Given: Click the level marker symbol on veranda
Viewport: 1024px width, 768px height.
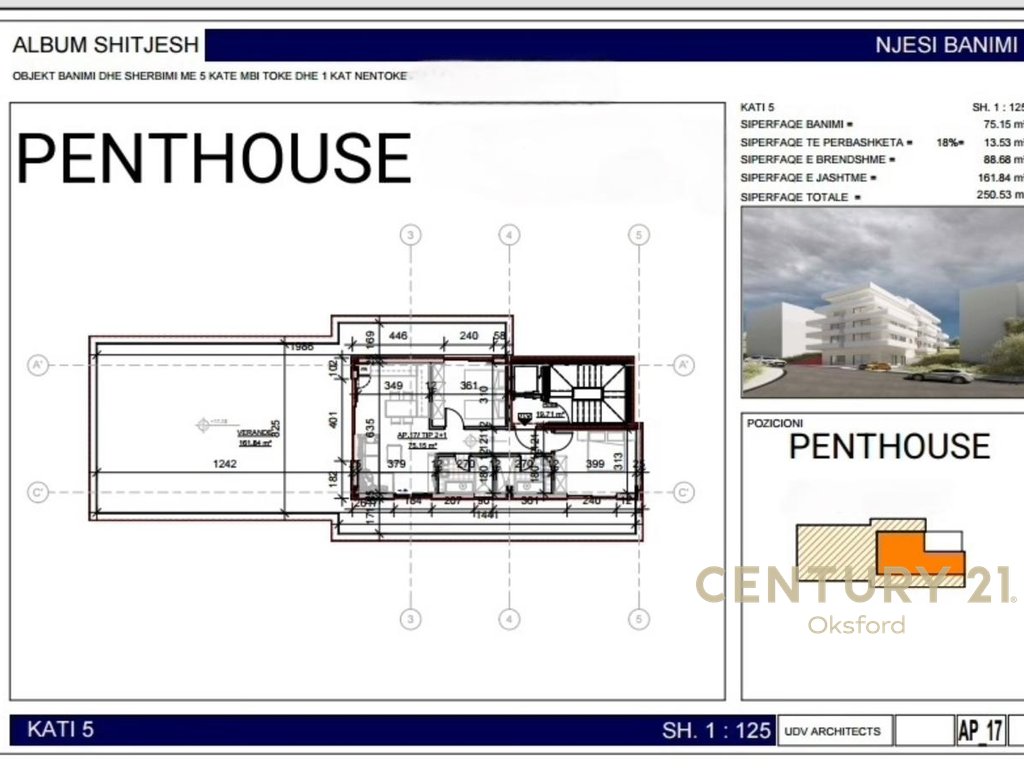Looking at the screenshot, I should (x=203, y=425).
